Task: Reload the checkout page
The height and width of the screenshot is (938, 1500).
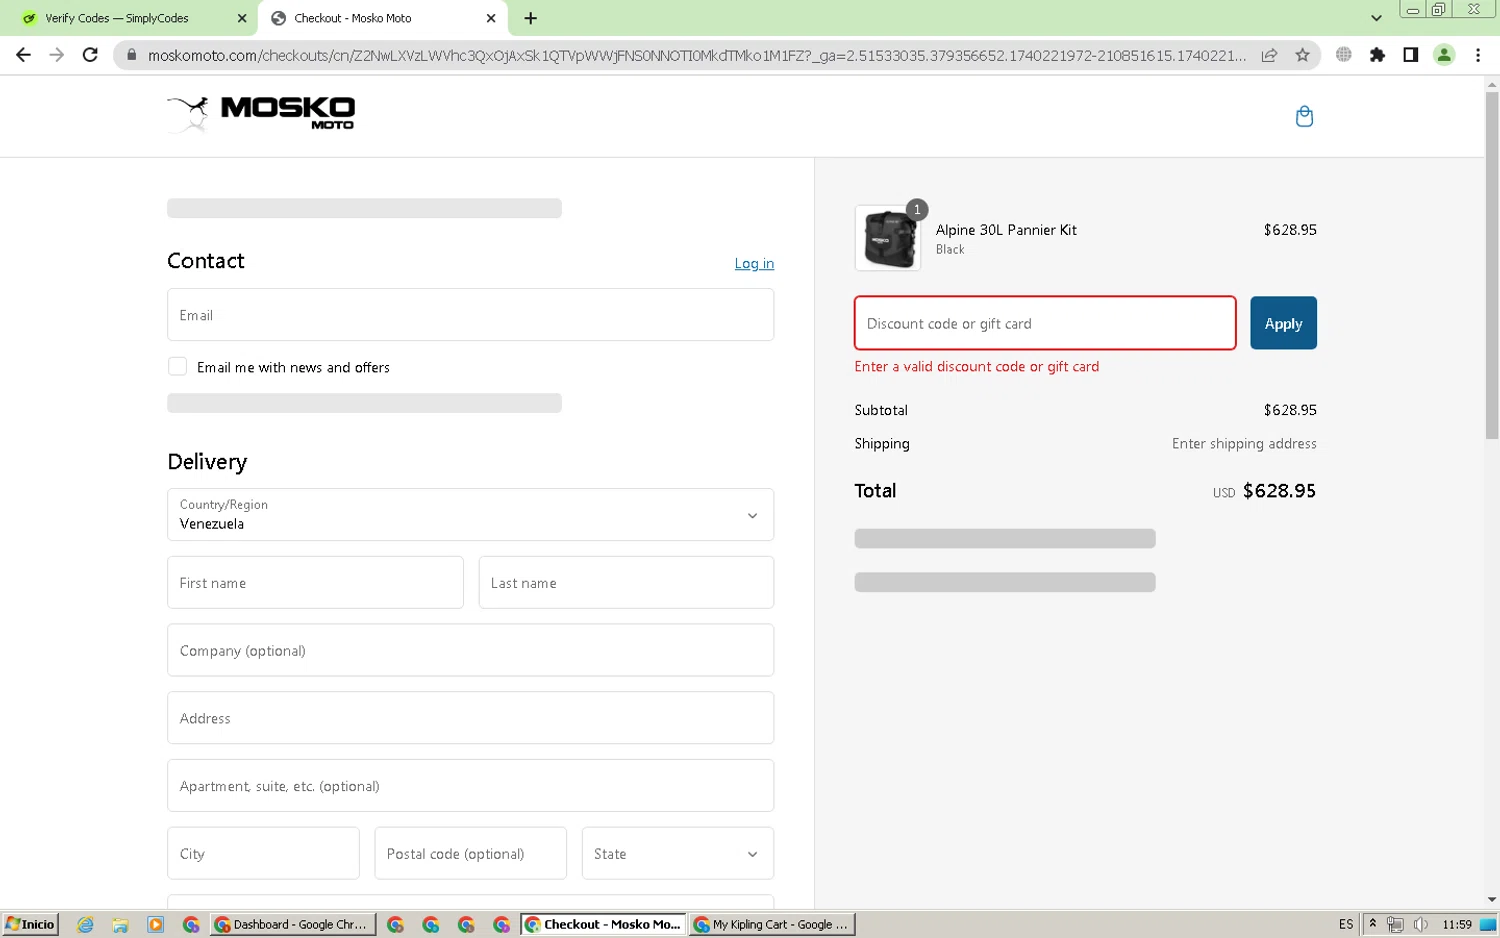Action: click(90, 55)
